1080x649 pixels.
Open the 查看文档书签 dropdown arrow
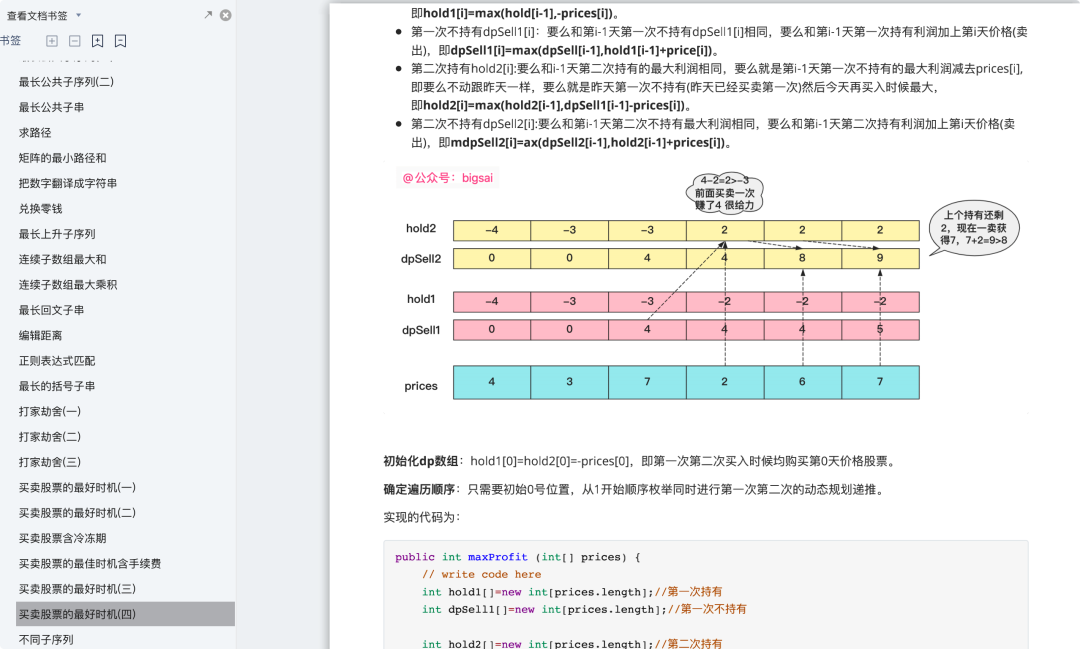coord(79,15)
